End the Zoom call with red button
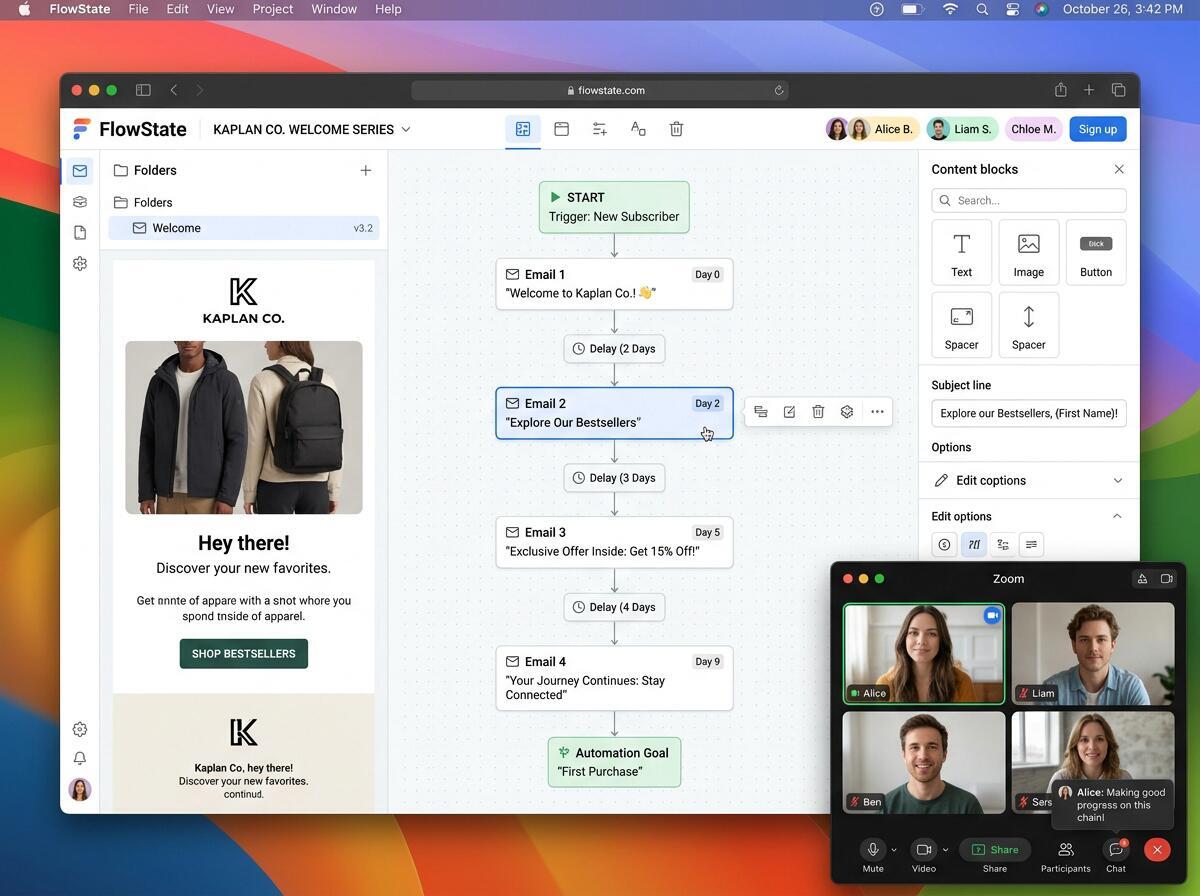This screenshot has height=896, width=1200. click(x=1157, y=850)
